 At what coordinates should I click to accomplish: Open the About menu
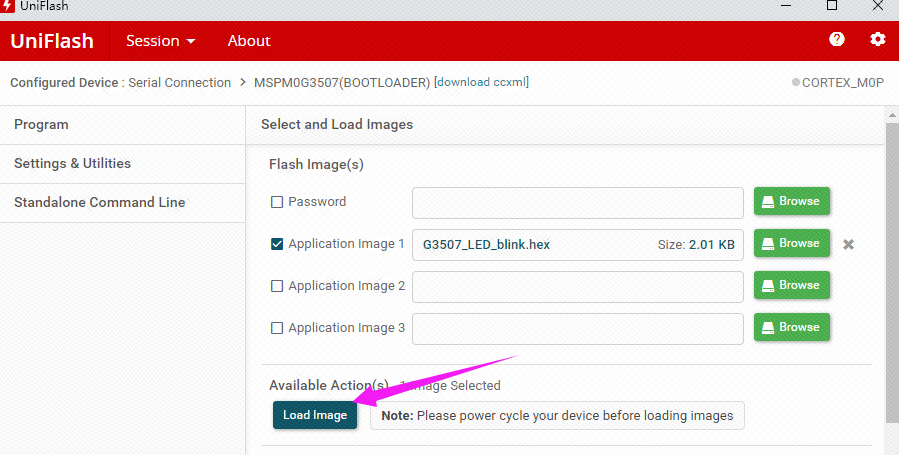click(x=249, y=41)
